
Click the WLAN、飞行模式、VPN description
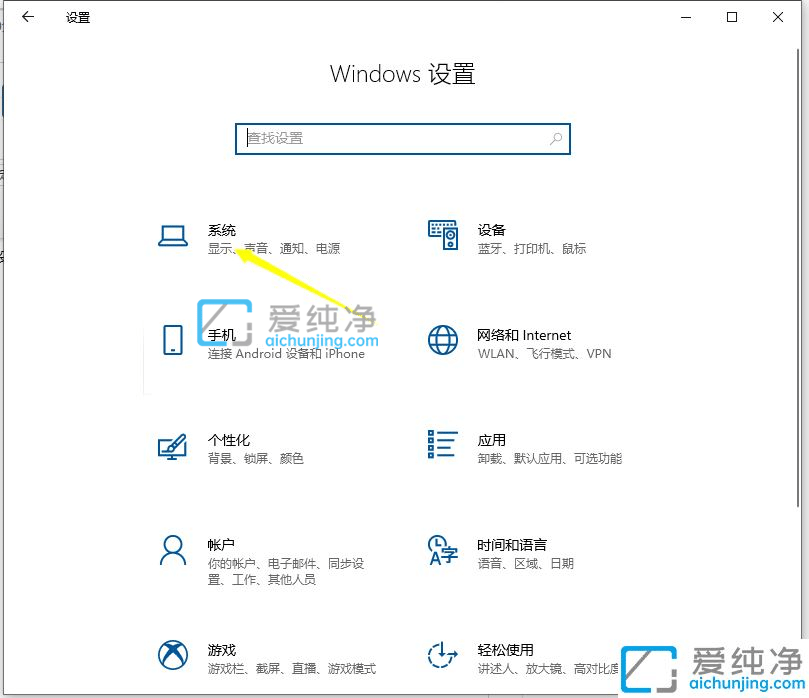pos(544,354)
